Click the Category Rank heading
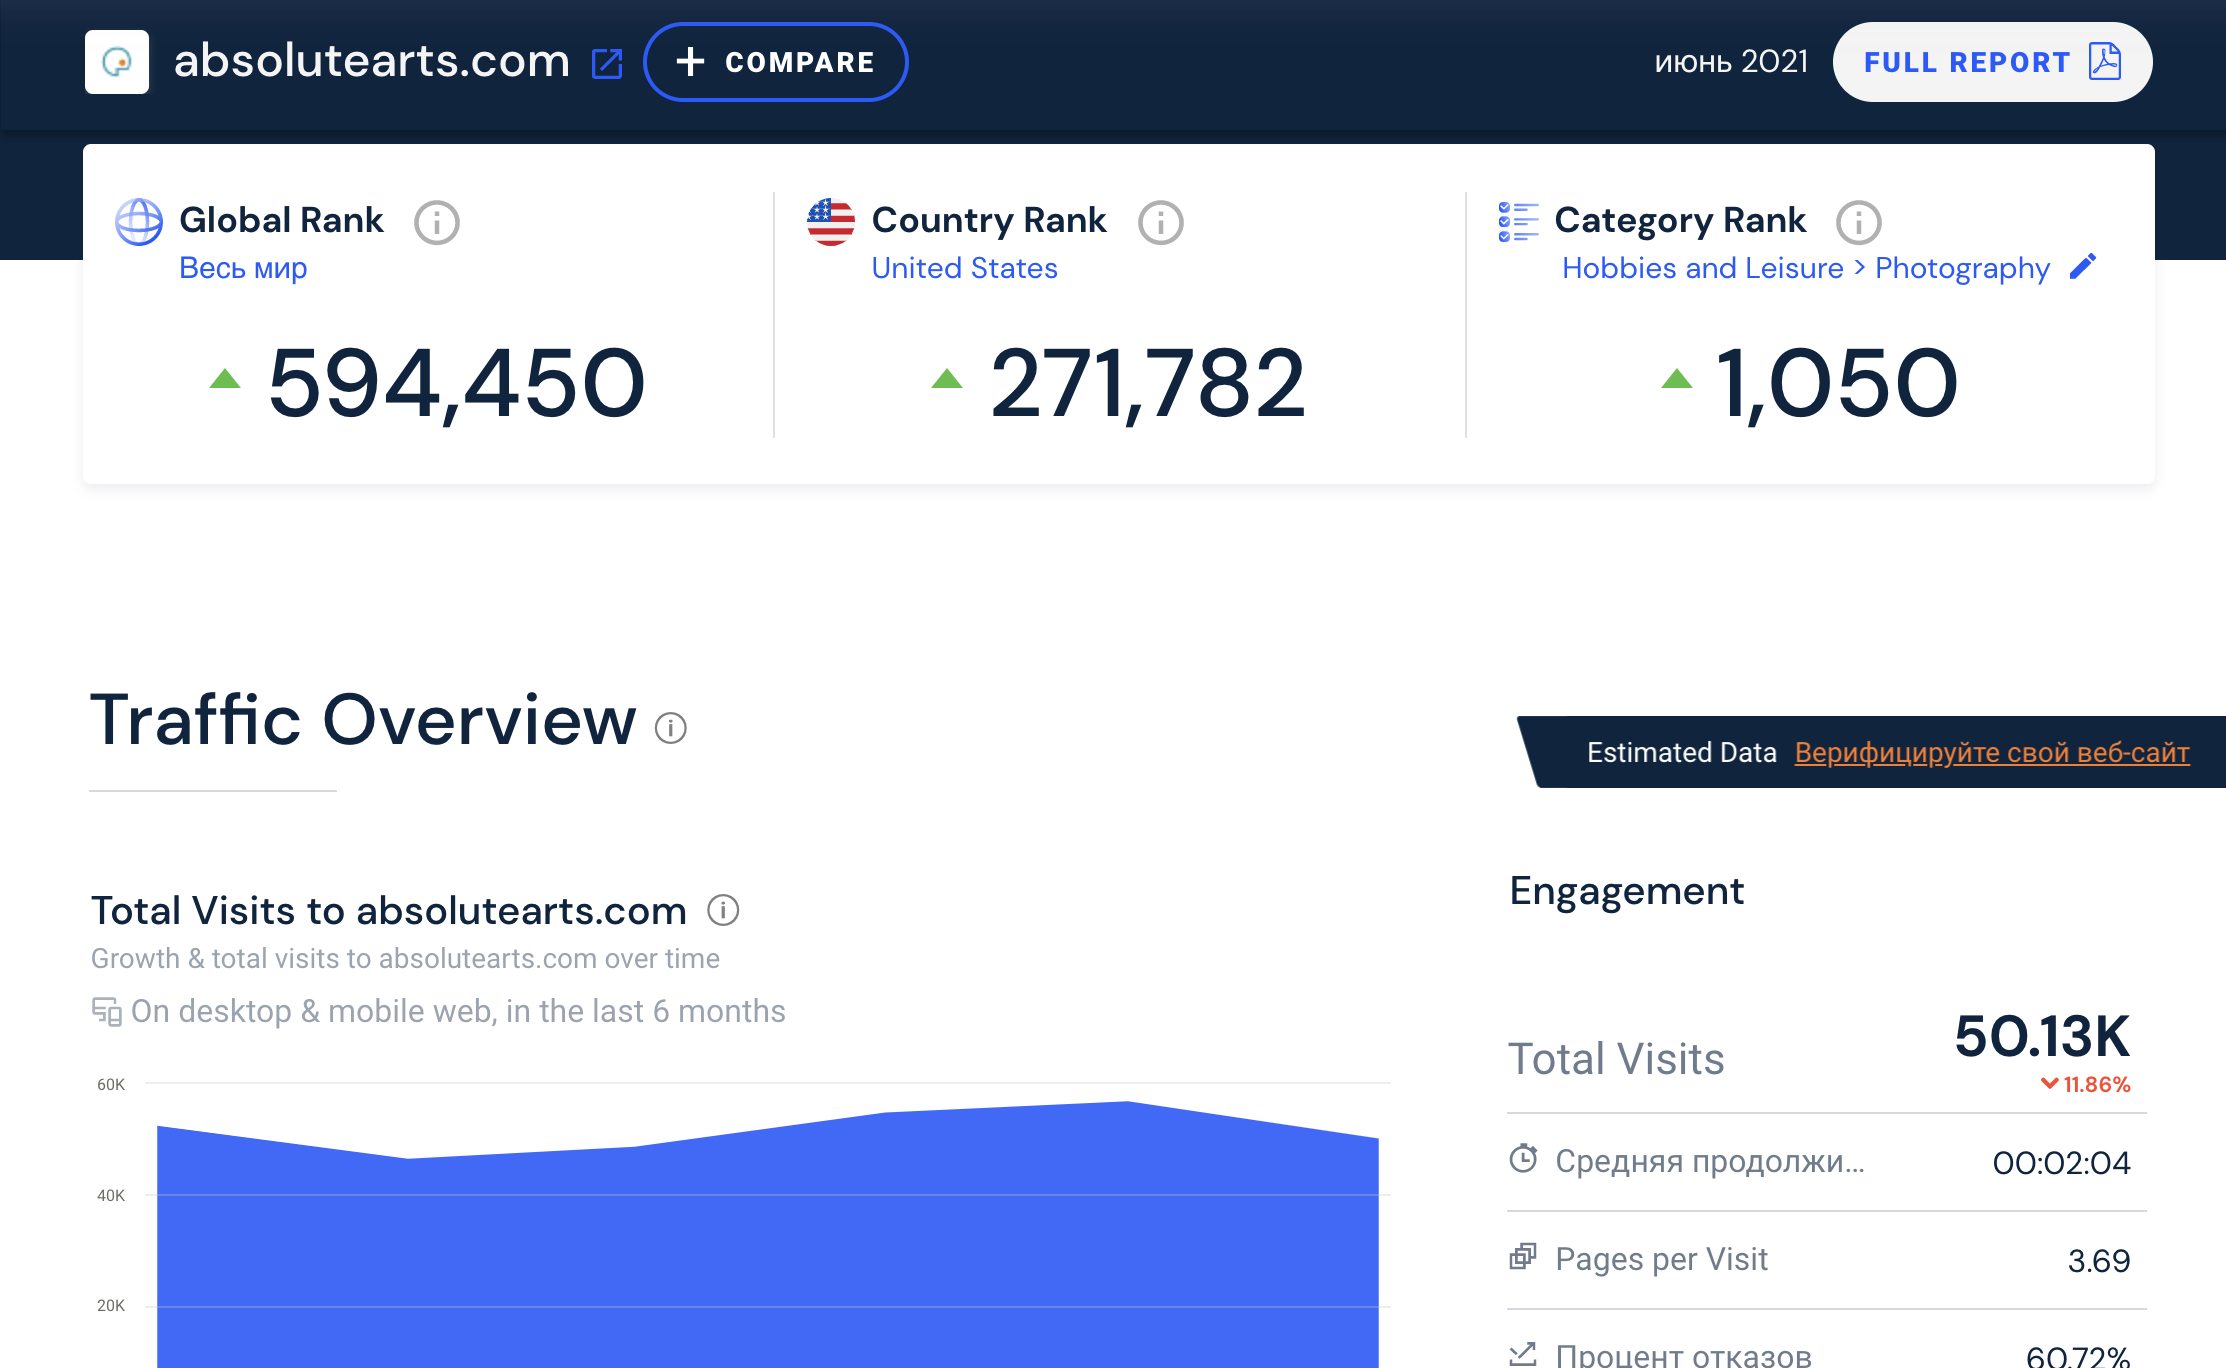The width and height of the screenshot is (2226, 1368). pyautogui.click(x=1680, y=220)
